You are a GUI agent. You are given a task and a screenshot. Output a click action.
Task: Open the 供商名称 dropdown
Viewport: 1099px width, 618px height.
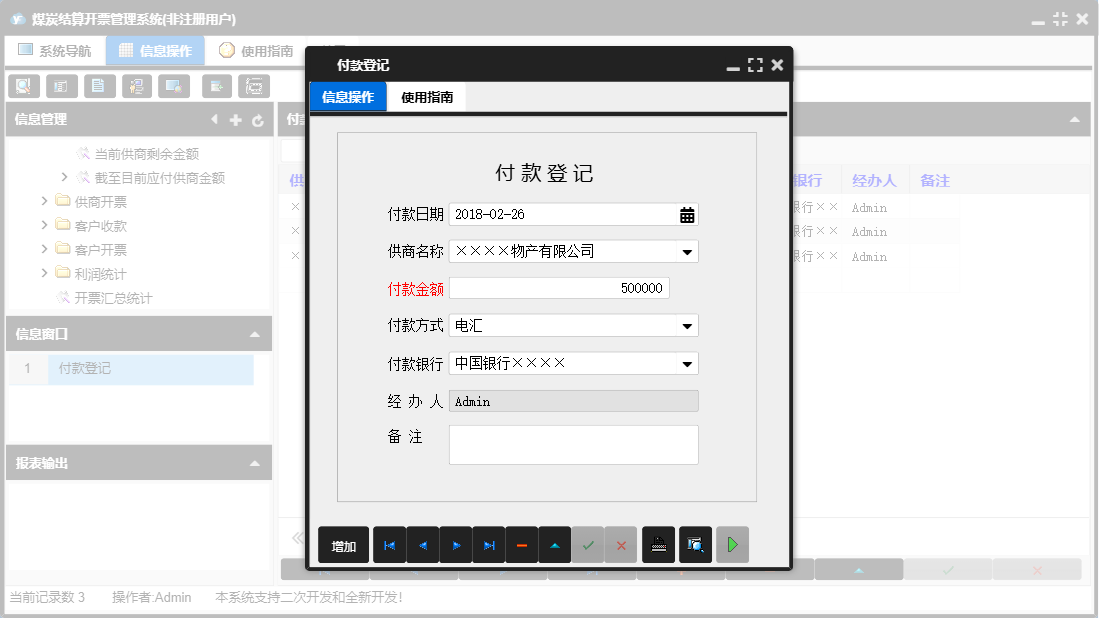pyautogui.click(x=685, y=251)
